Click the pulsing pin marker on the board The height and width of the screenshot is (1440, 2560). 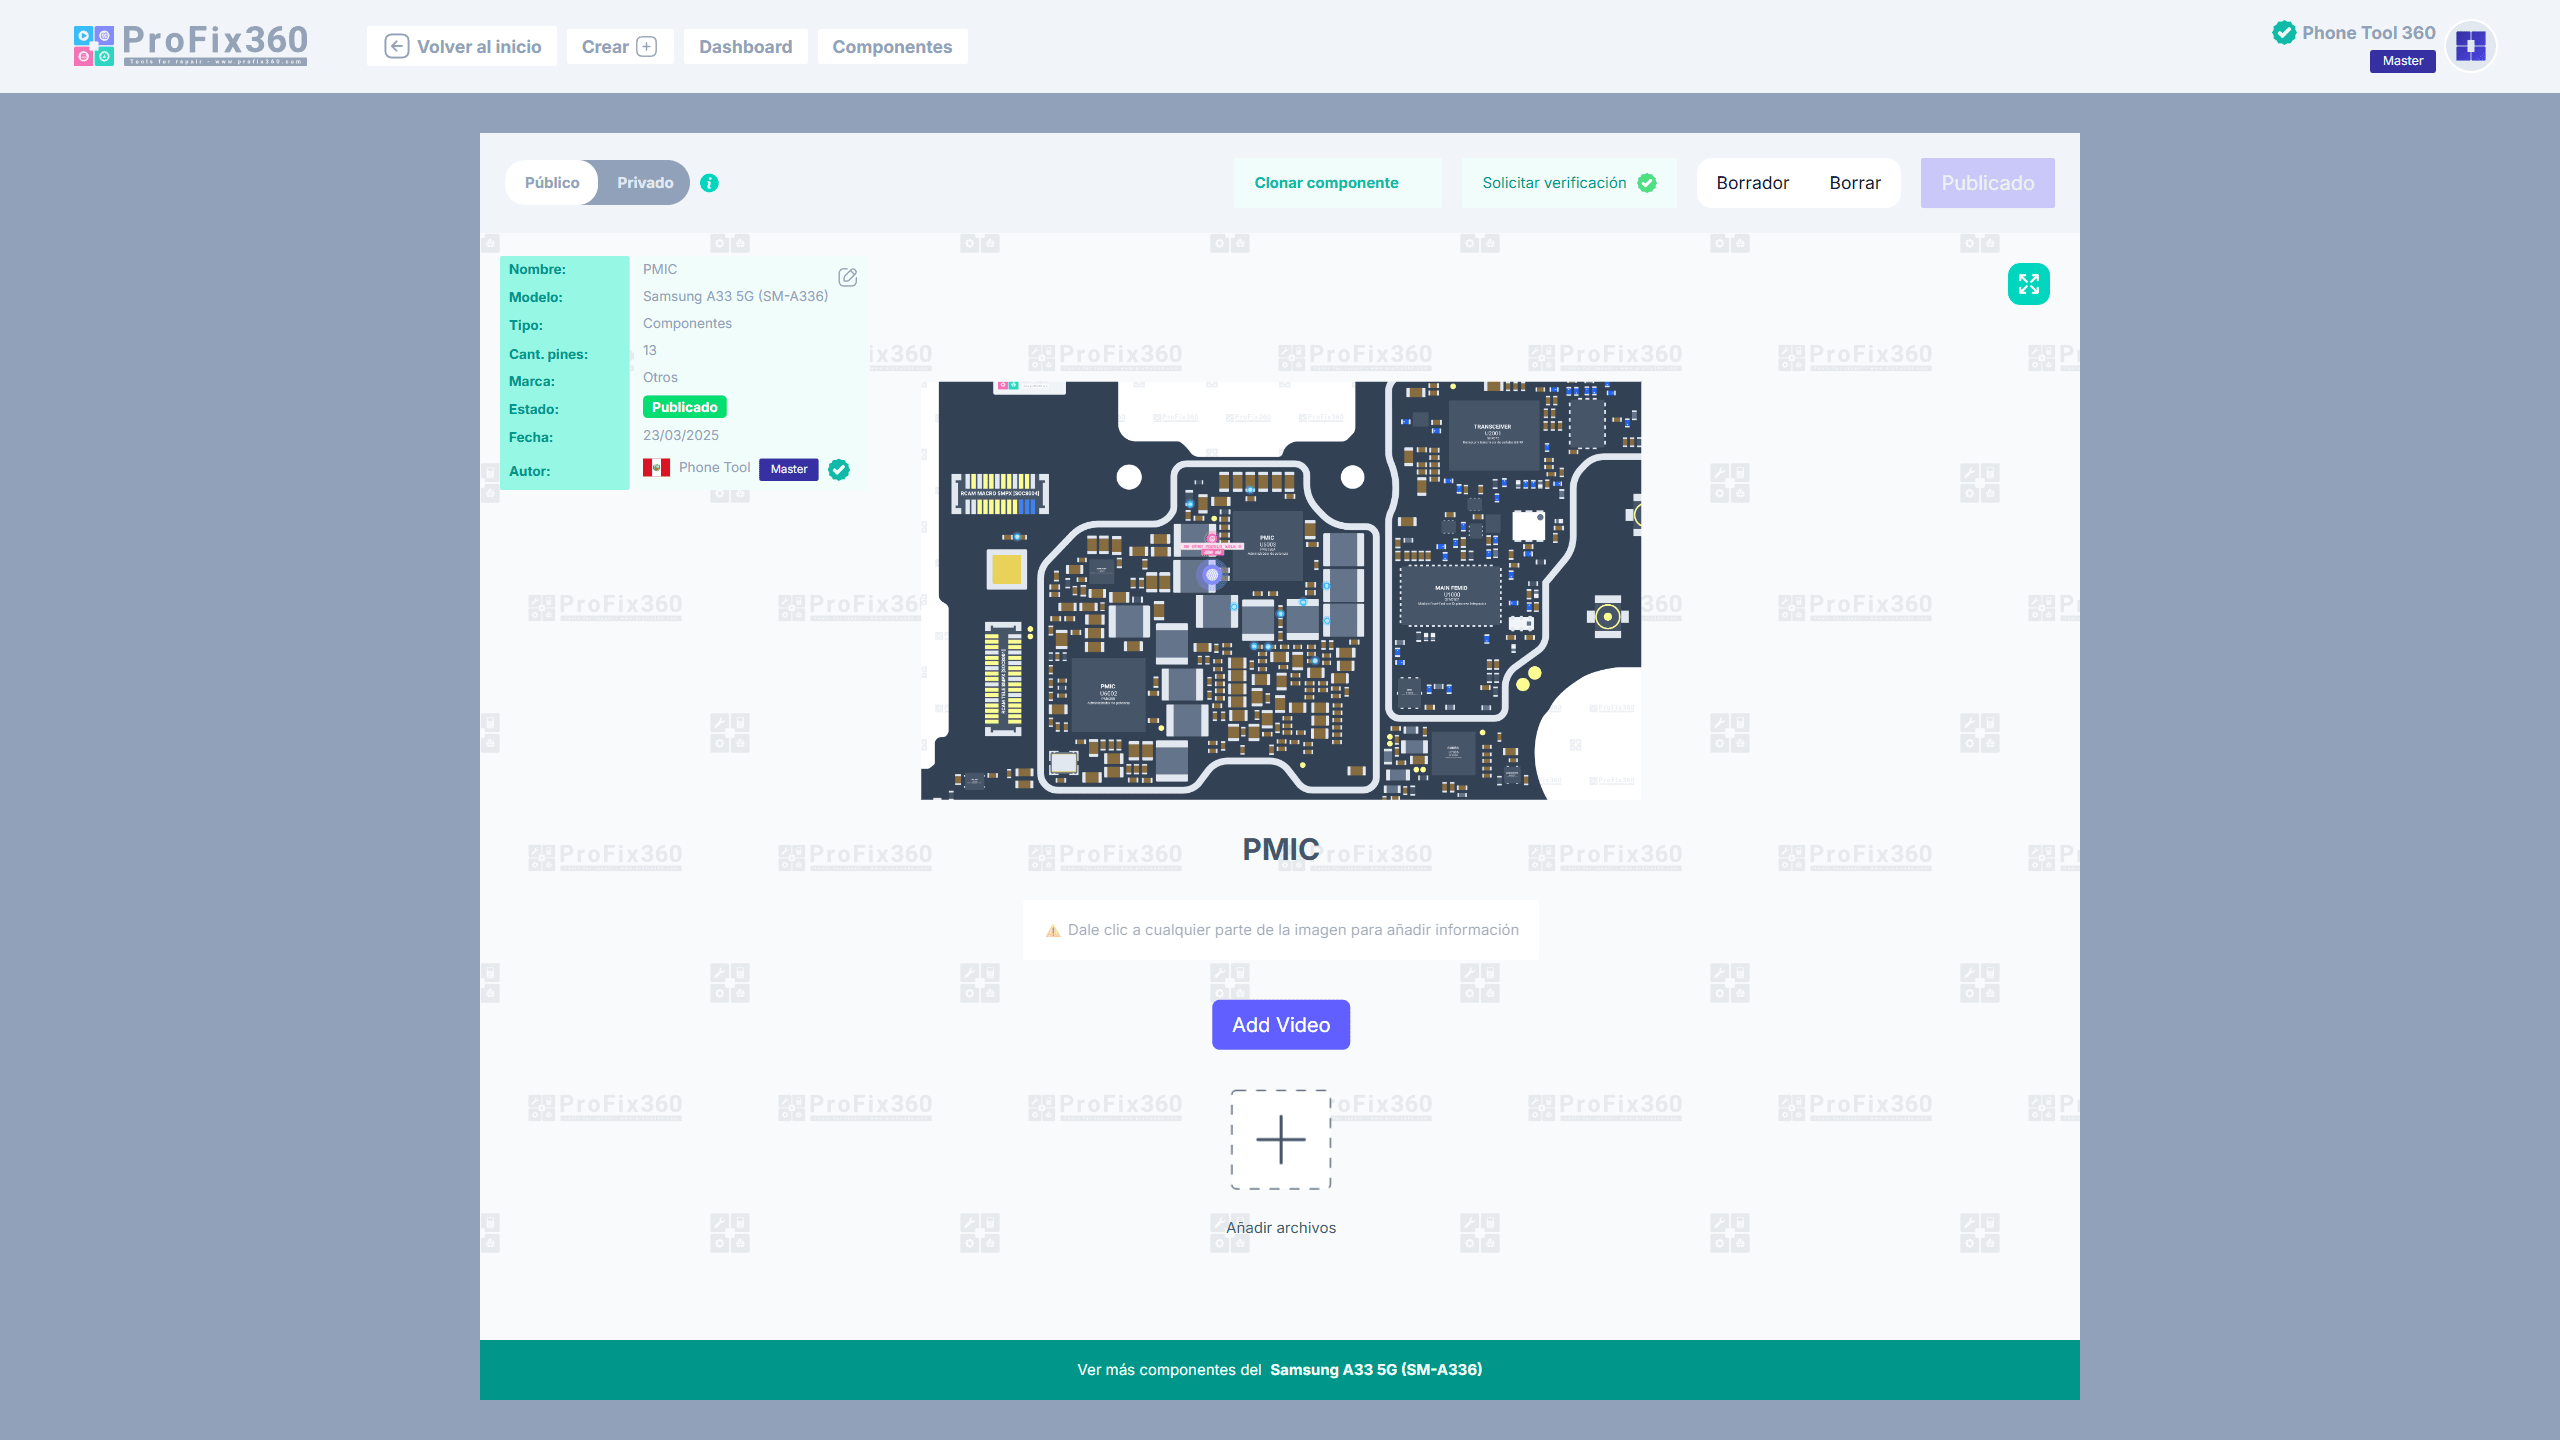[1212, 575]
